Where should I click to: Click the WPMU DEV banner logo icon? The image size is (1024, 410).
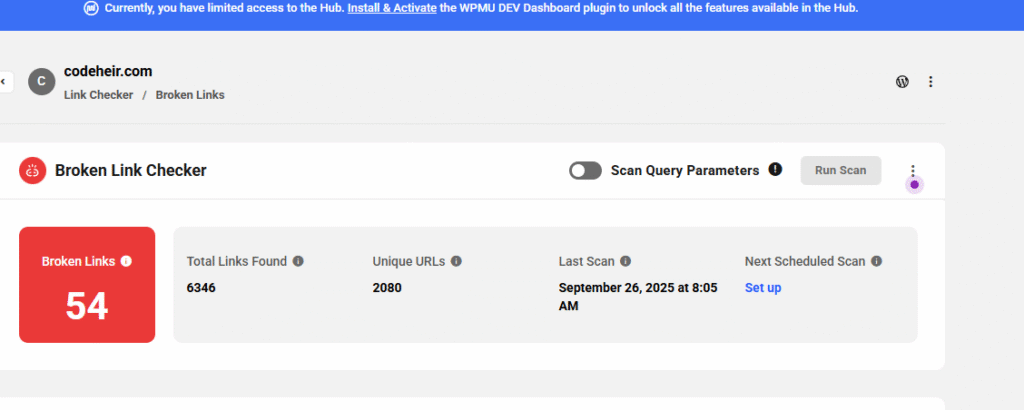pos(91,8)
